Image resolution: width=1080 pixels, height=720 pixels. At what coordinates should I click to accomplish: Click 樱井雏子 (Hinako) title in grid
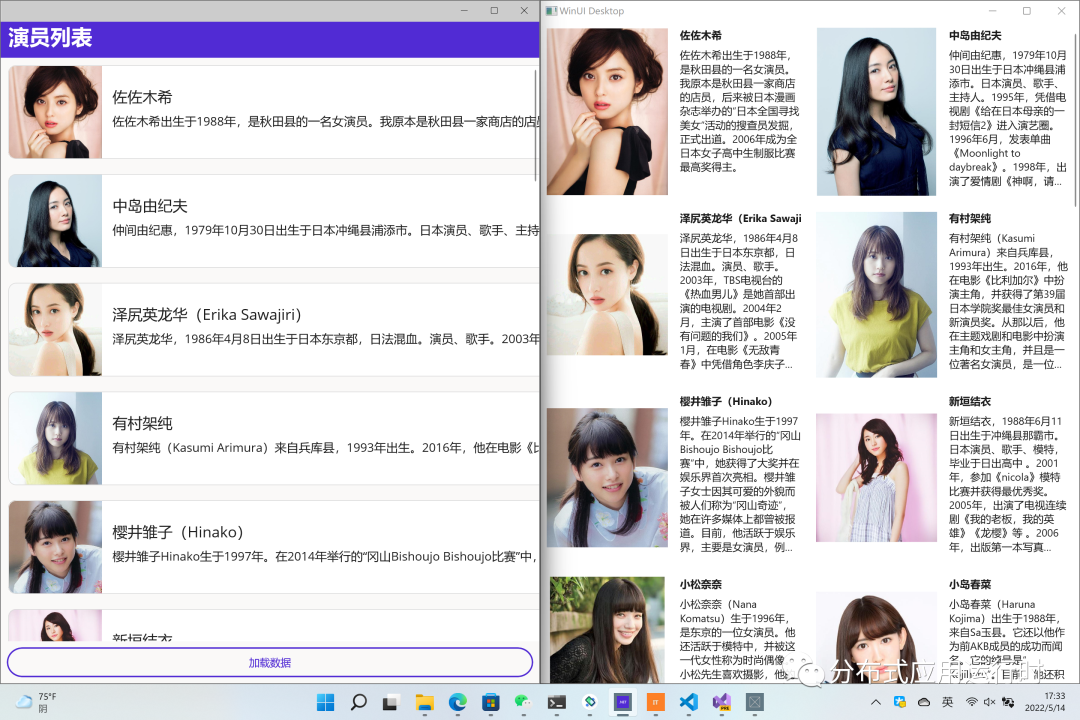click(x=725, y=401)
